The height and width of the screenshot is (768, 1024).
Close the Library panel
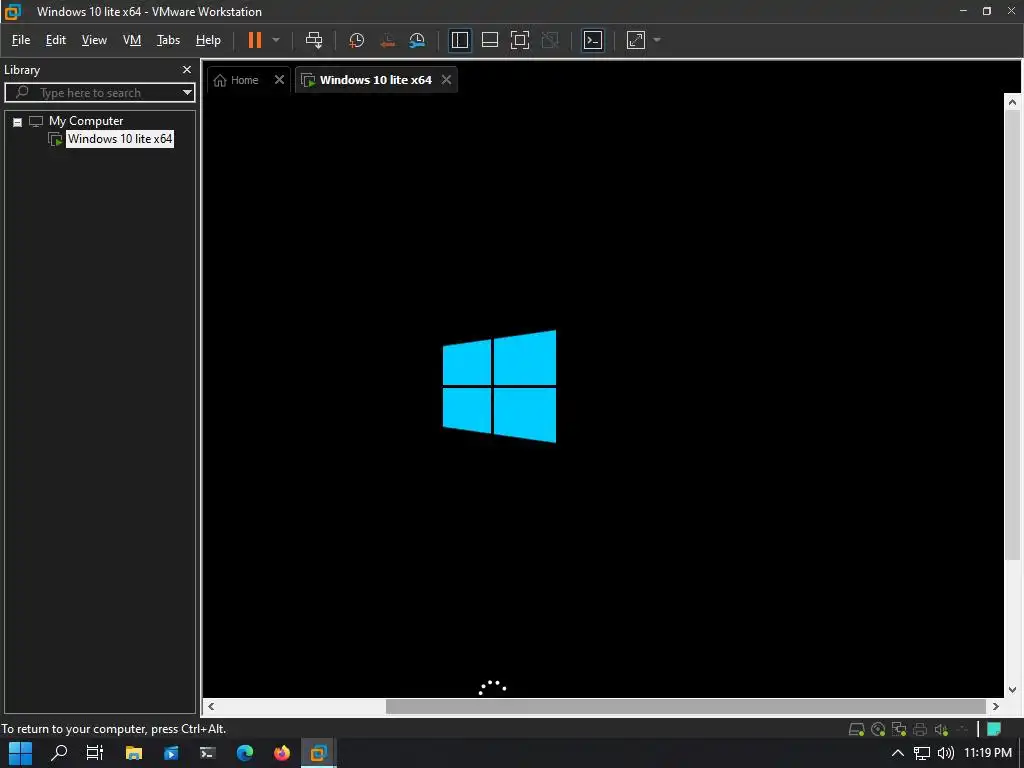coord(187,69)
